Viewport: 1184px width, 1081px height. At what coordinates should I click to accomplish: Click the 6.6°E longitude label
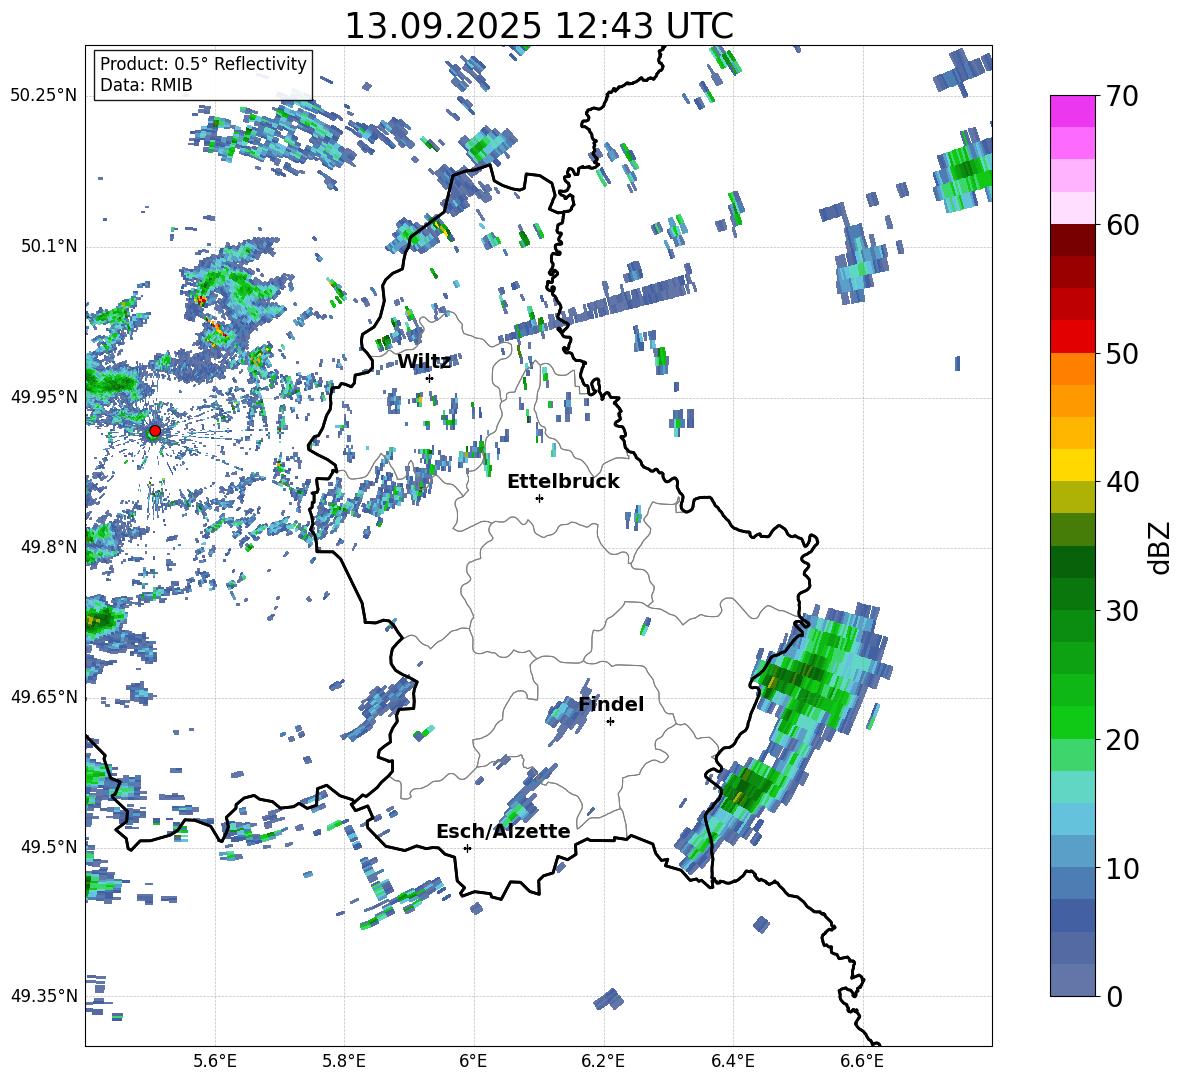(x=862, y=1061)
